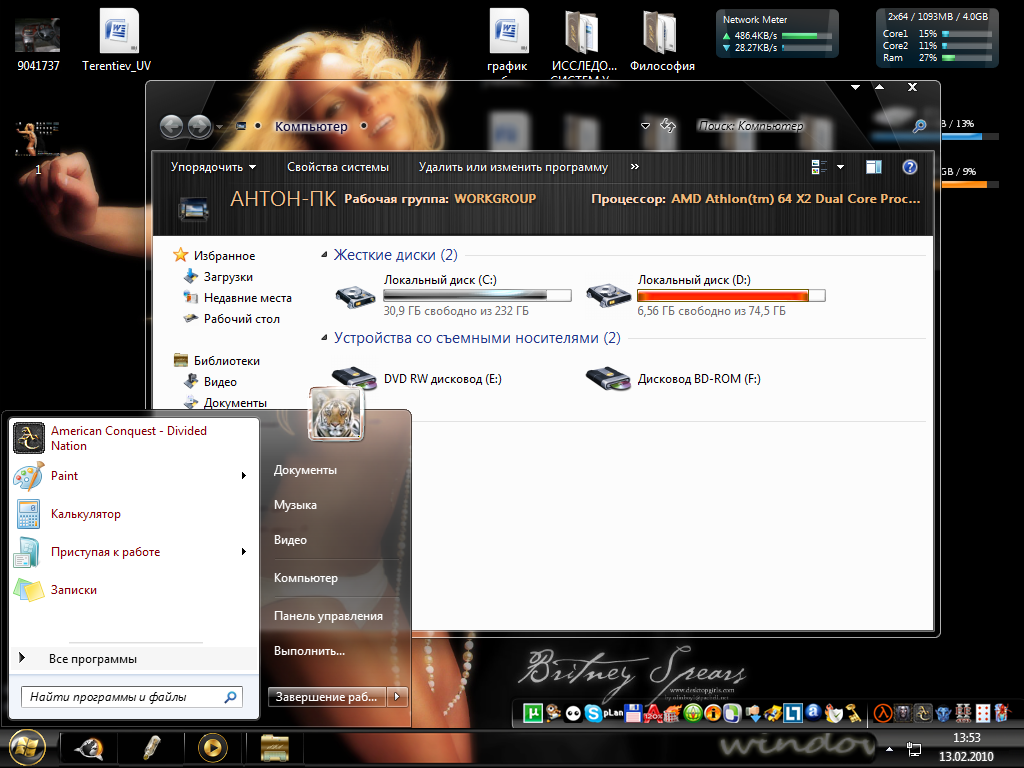The image size is (1024, 768).
Task: Expand Paint recent files arrow
Action: [244, 475]
